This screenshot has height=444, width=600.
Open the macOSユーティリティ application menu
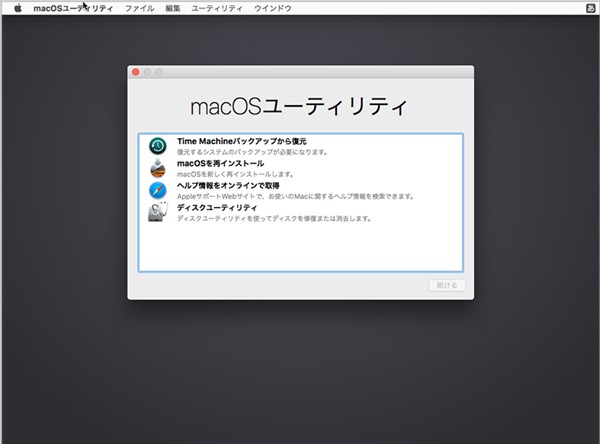click(73, 8)
